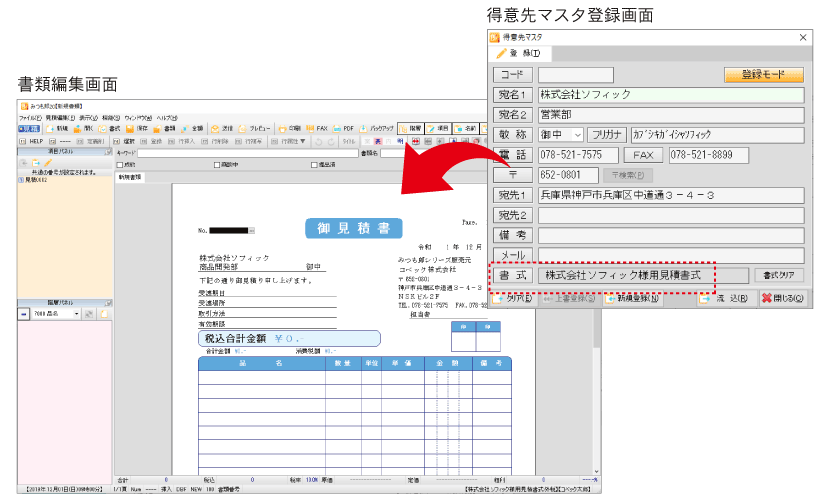The height and width of the screenshot is (500, 830).
Task: Select the 新規書類 document tab
Action: pos(130,178)
